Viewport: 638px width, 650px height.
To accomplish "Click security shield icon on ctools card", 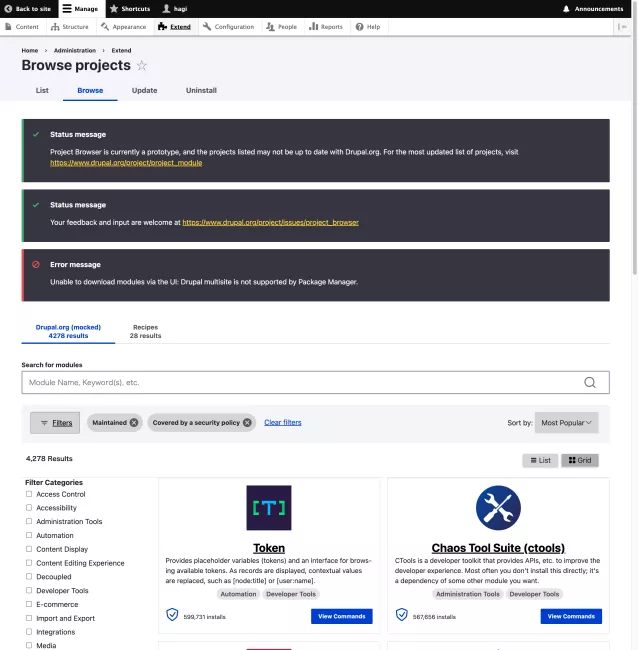I will pos(401,614).
